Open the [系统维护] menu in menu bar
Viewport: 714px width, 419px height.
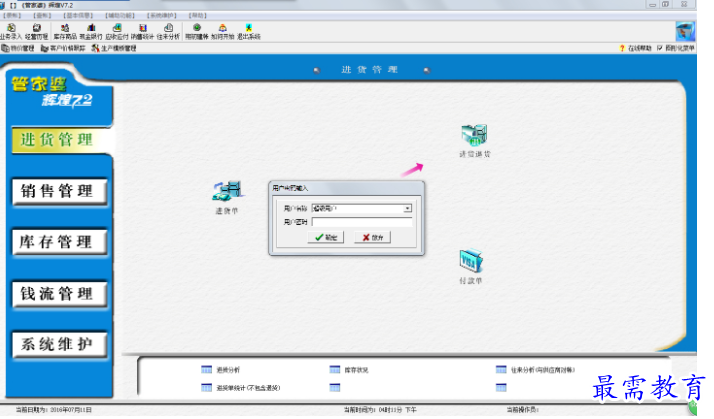point(162,15)
